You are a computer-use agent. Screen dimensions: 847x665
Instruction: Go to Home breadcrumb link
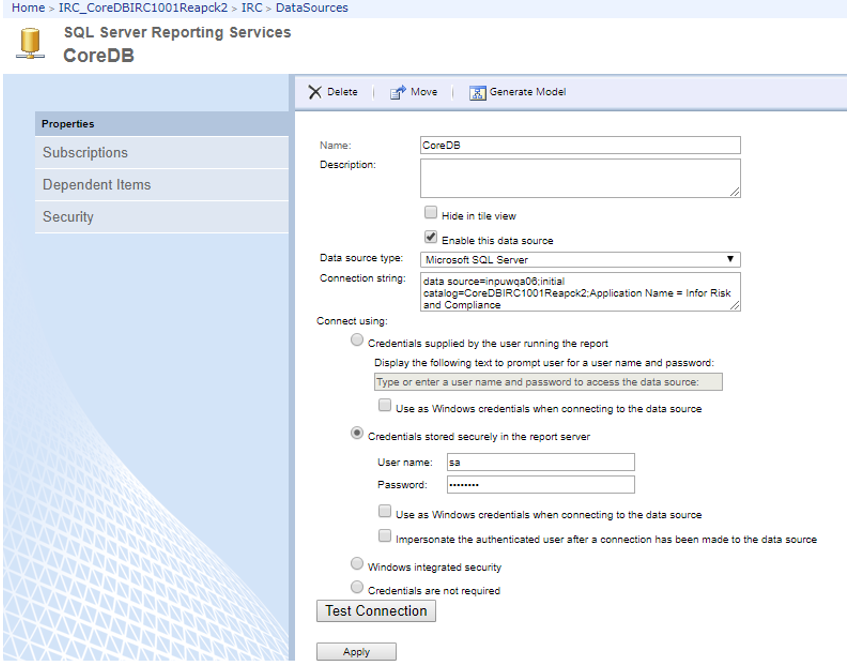[x=28, y=7]
